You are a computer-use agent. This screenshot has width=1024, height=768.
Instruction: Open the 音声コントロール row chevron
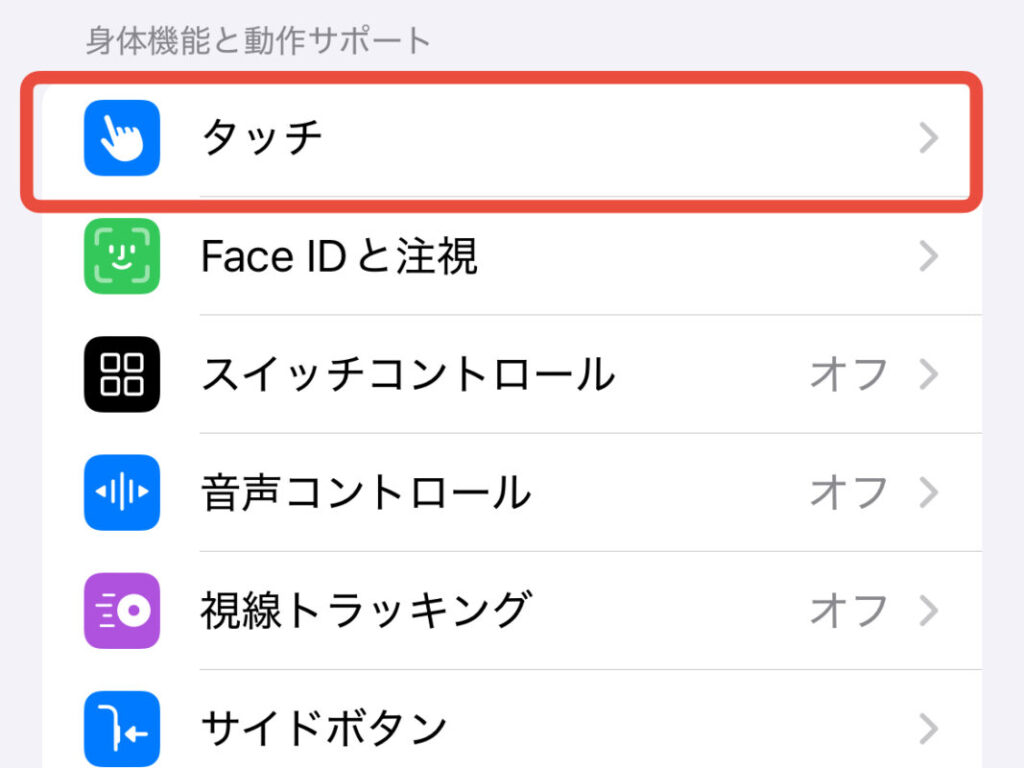click(928, 493)
